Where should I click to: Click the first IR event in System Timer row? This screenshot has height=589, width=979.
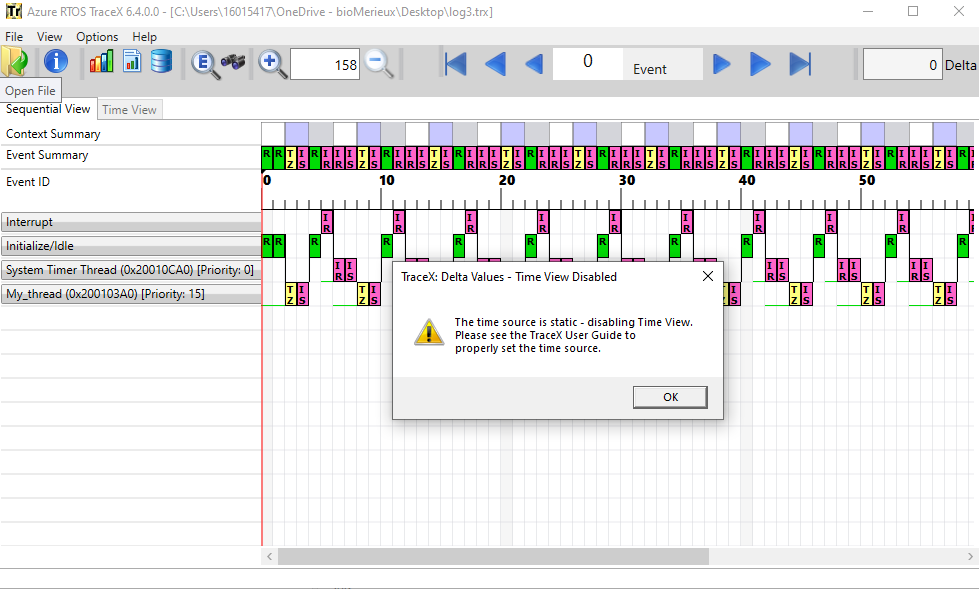coord(339,270)
